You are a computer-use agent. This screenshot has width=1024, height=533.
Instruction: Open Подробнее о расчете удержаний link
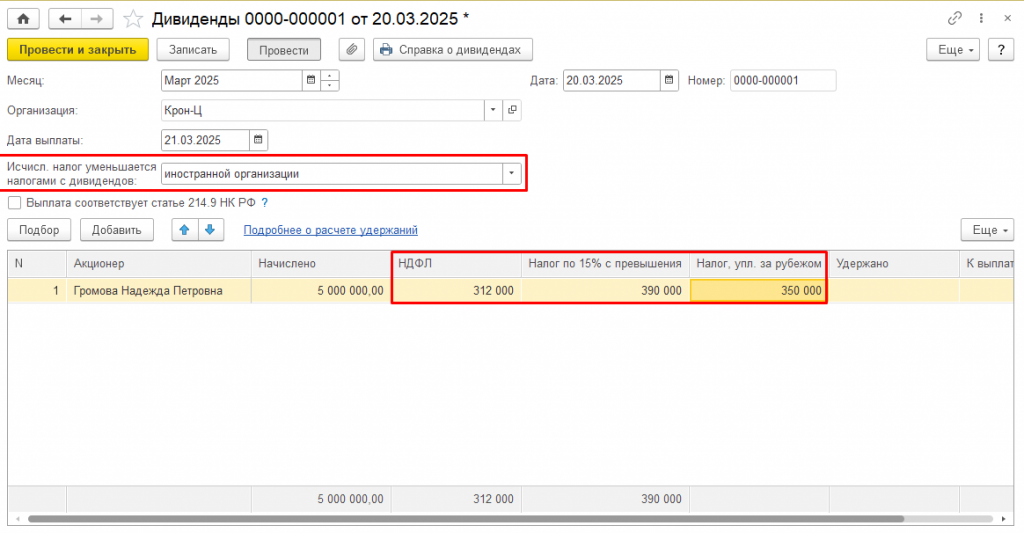click(330, 230)
